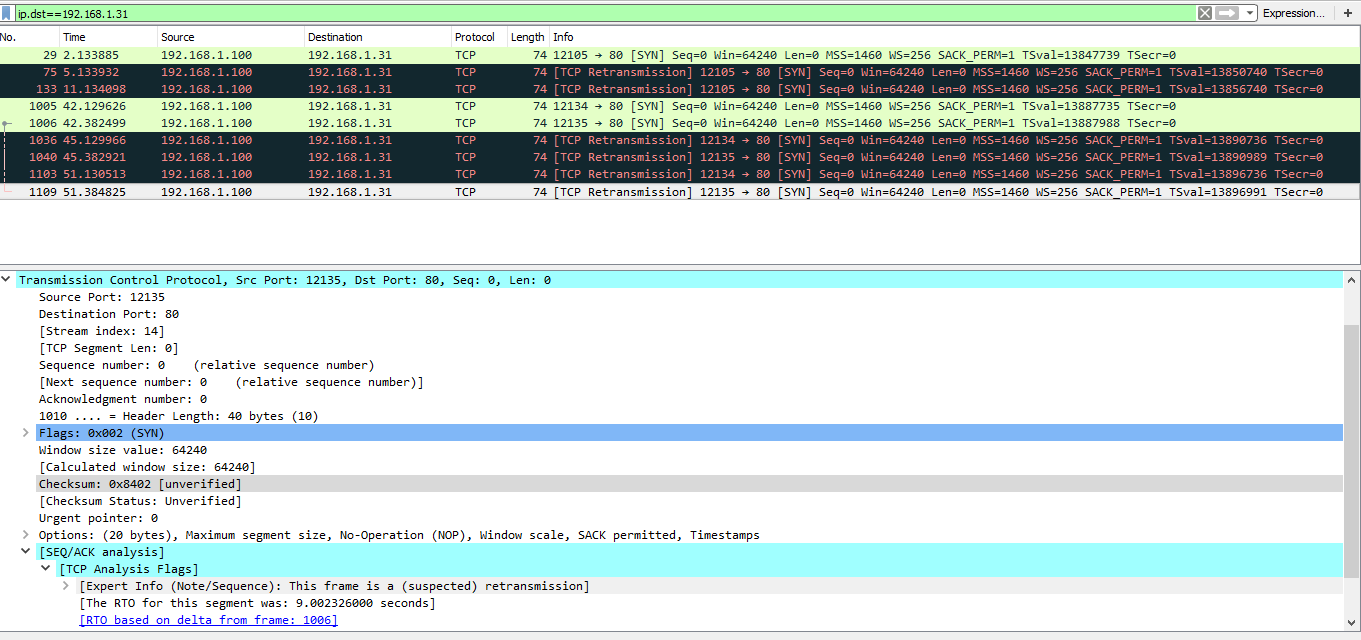Select the Destination Port: 80 line

109,314
